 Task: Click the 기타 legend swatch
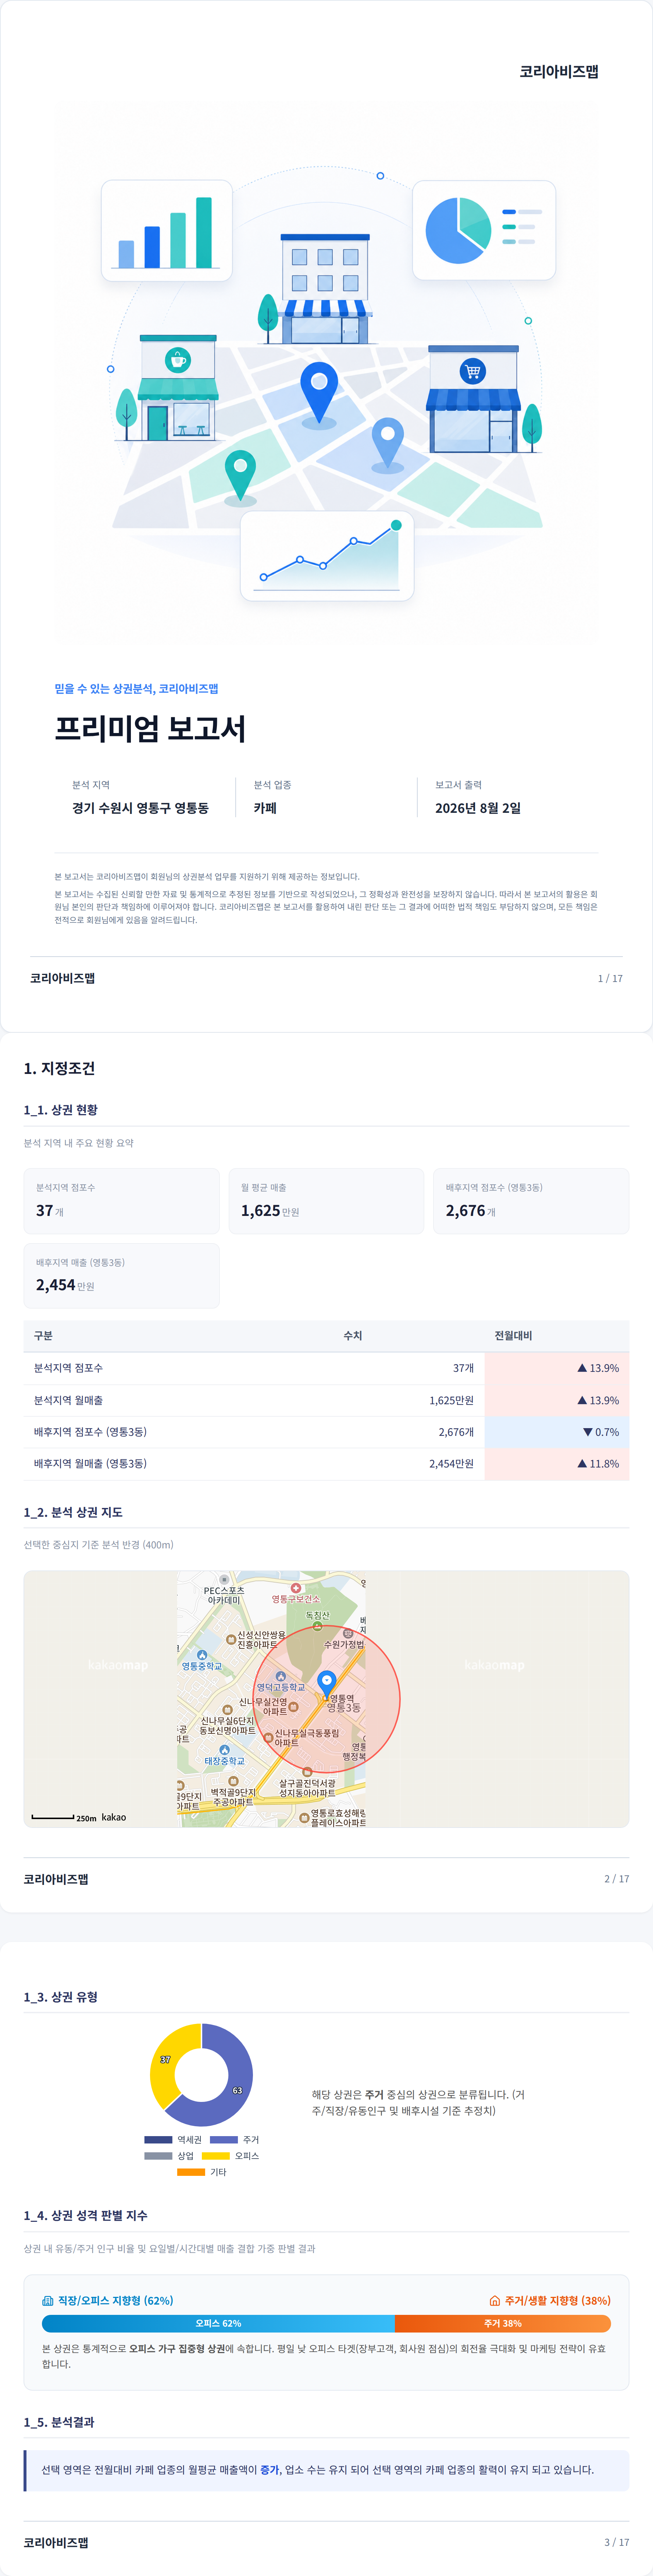point(191,2172)
